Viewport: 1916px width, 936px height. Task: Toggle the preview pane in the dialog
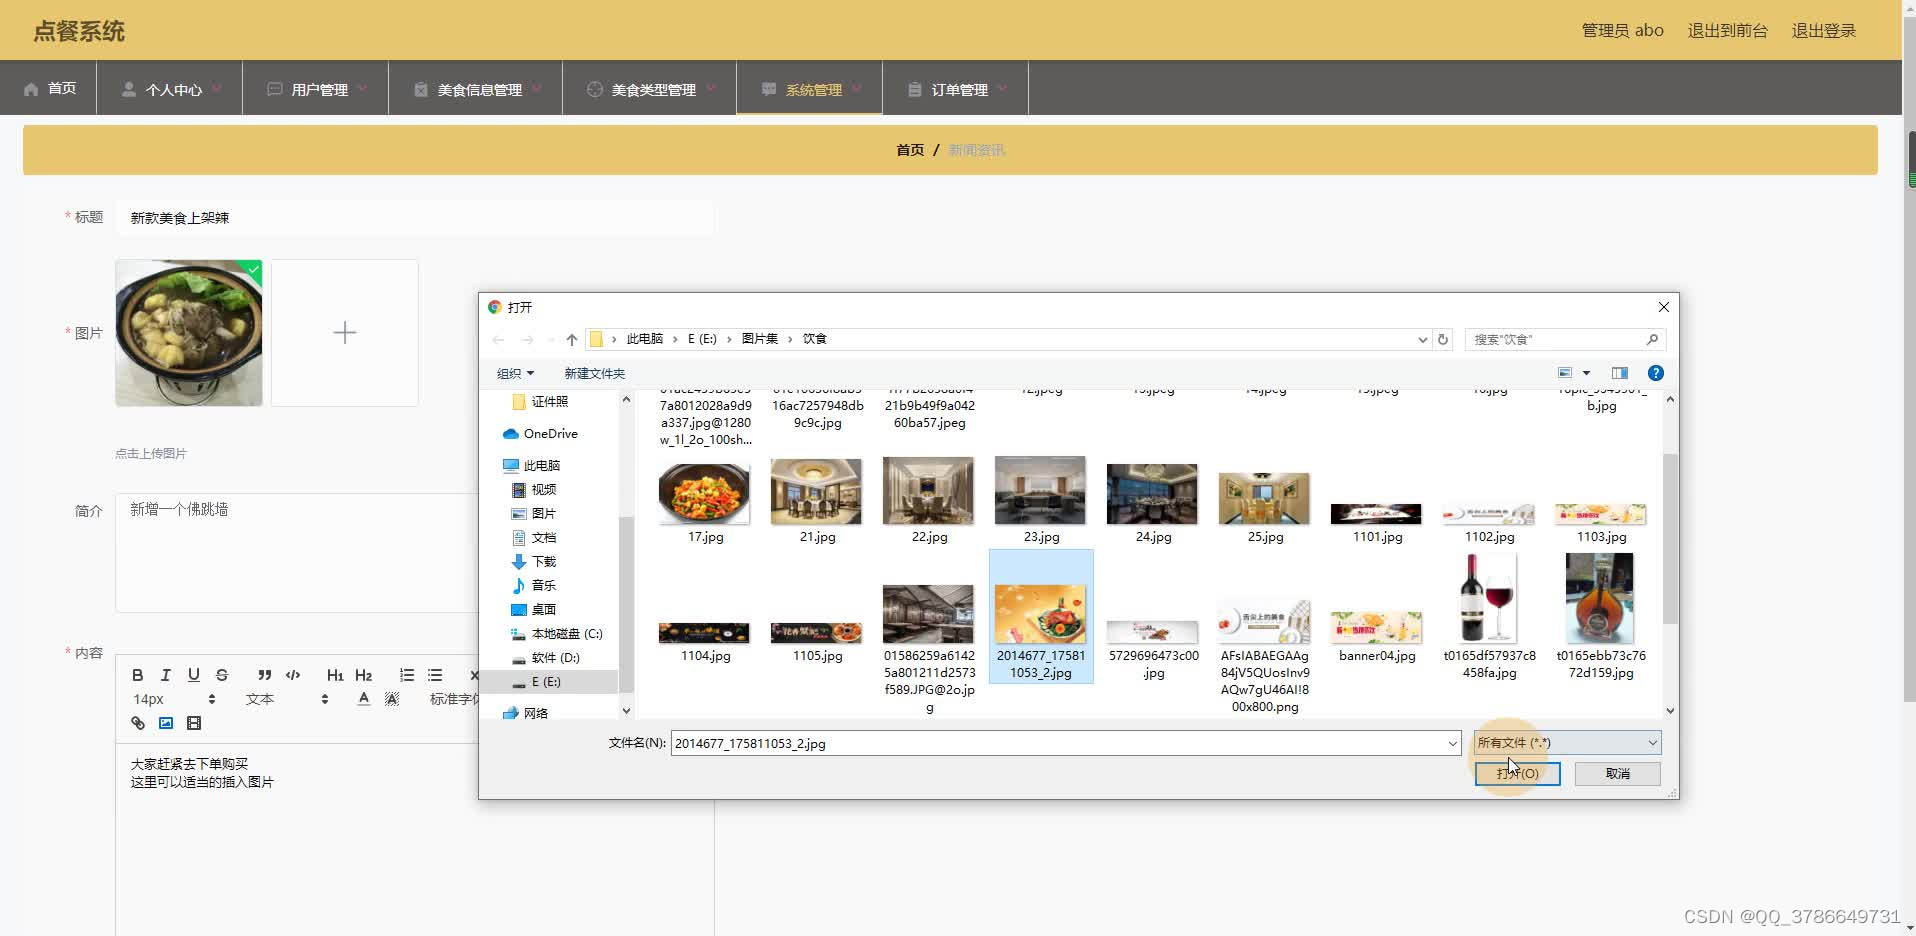1620,373
